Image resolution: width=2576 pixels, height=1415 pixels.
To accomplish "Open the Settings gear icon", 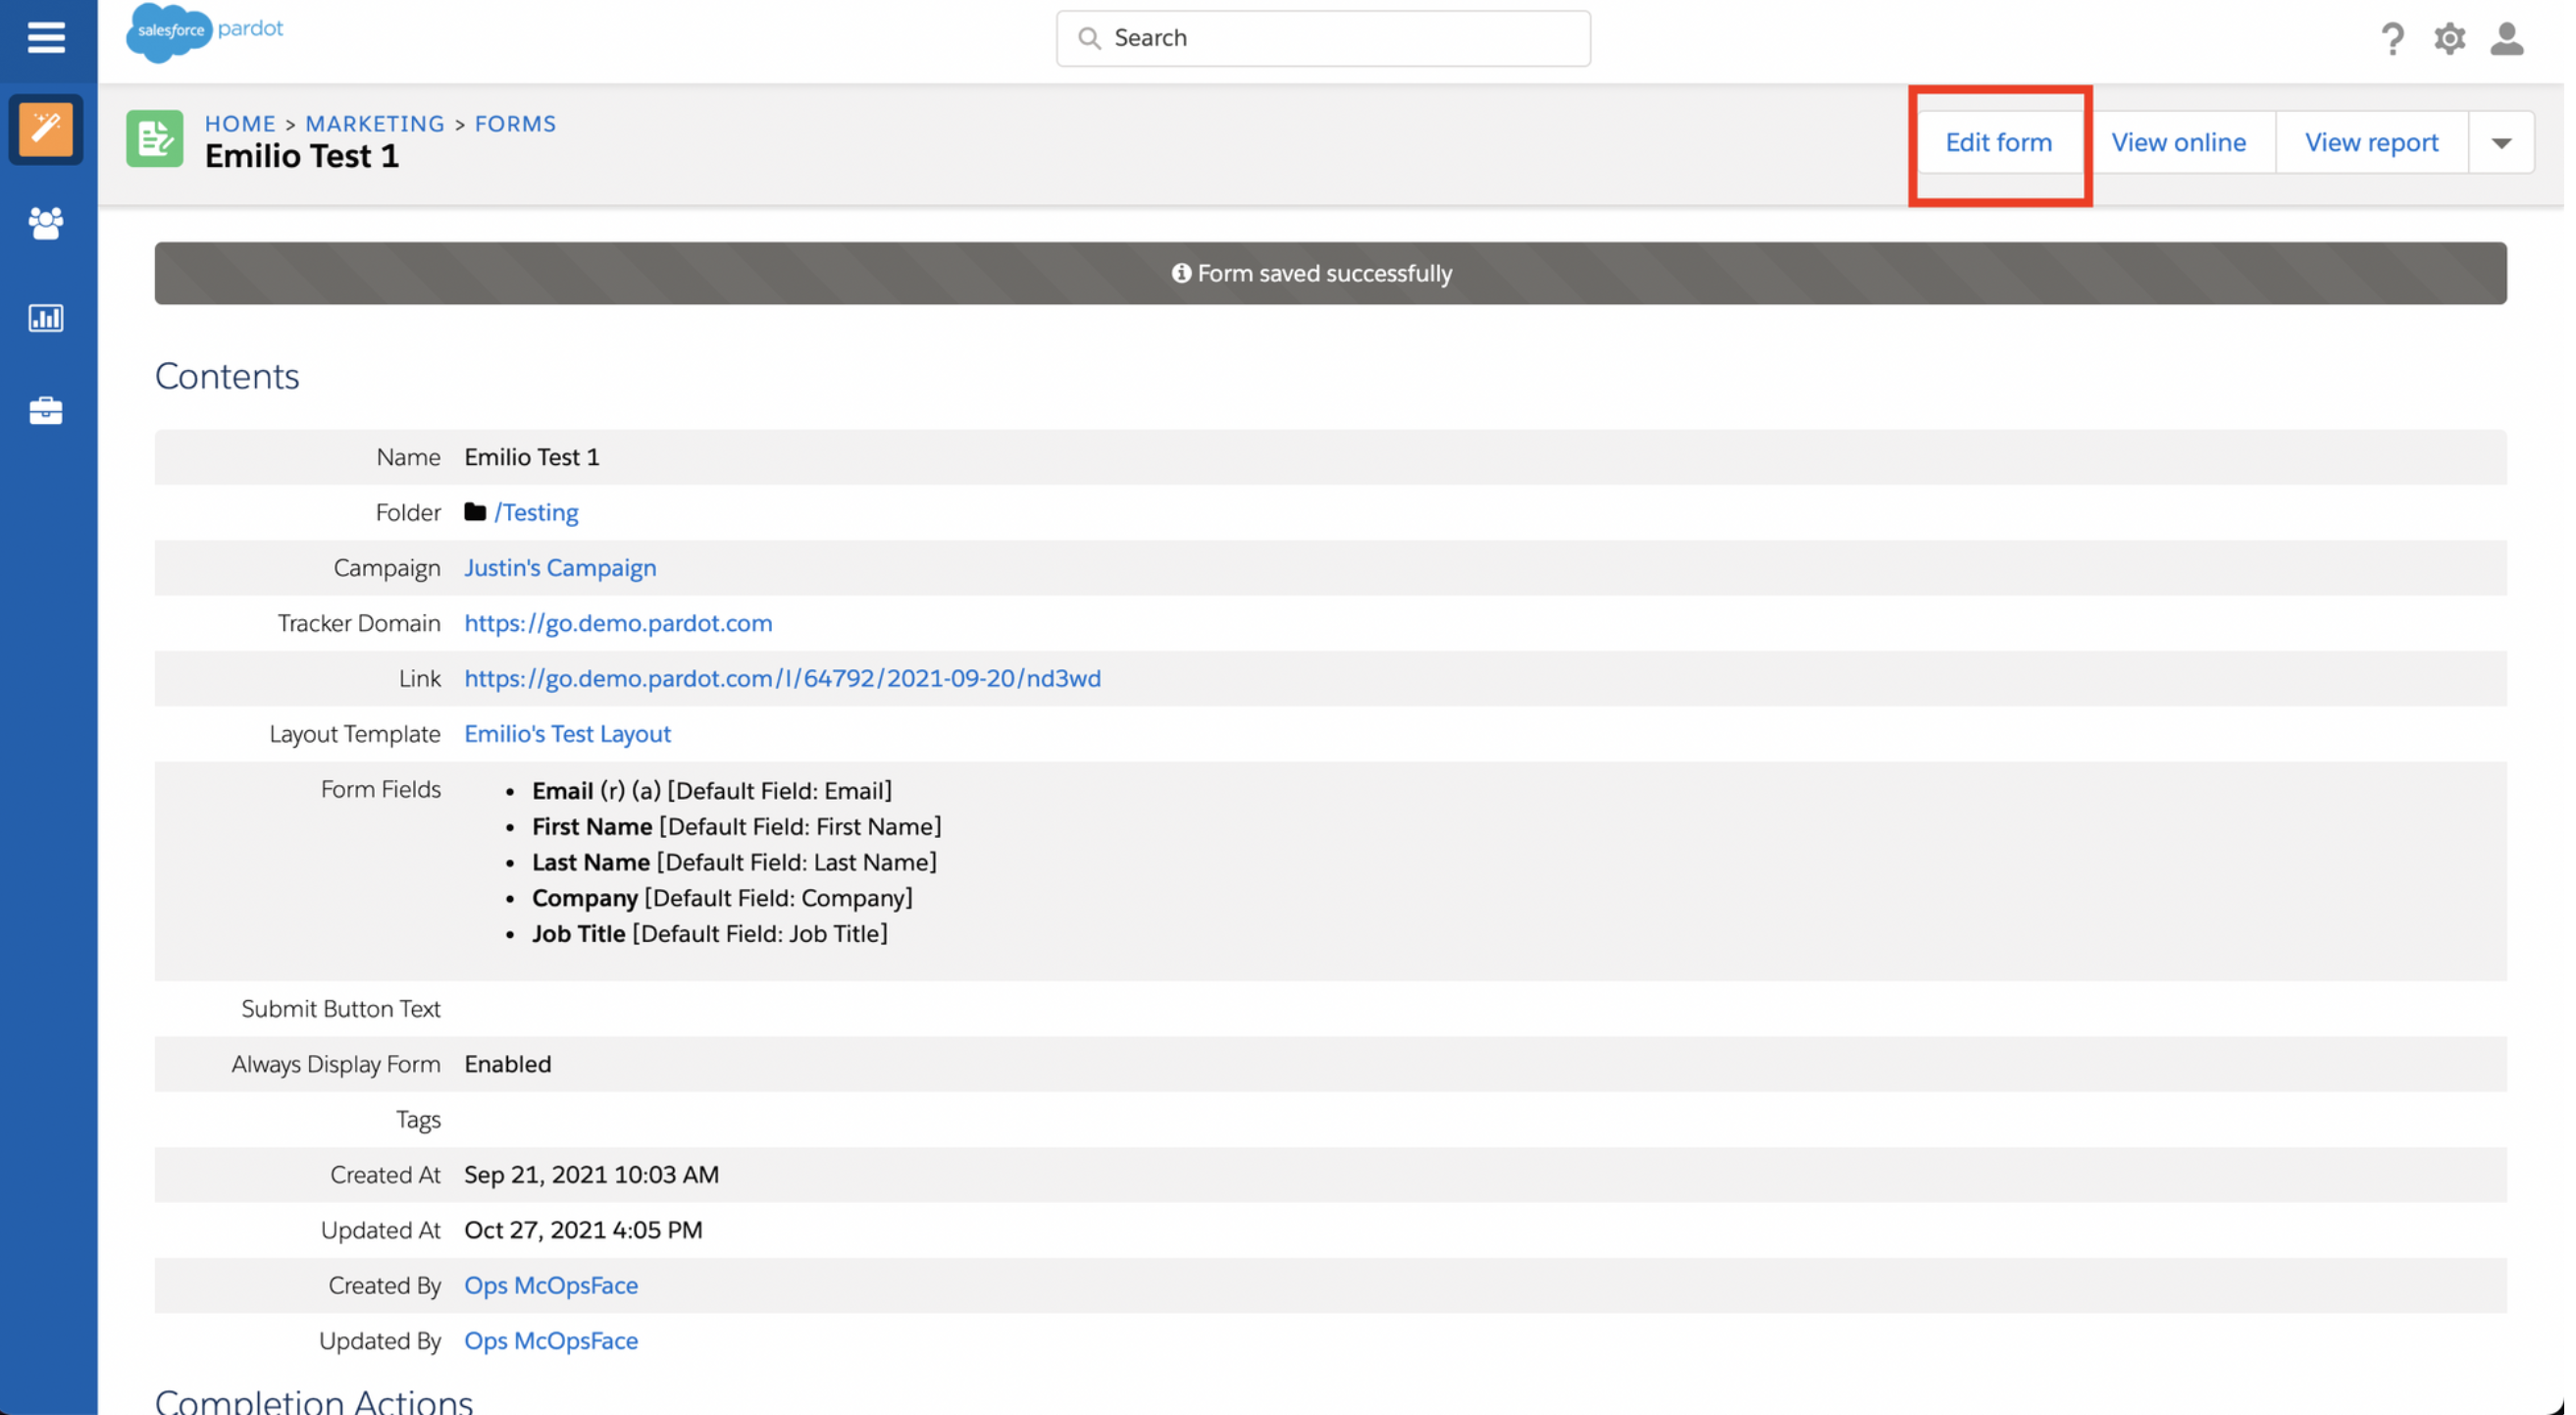I will coord(2449,38).
